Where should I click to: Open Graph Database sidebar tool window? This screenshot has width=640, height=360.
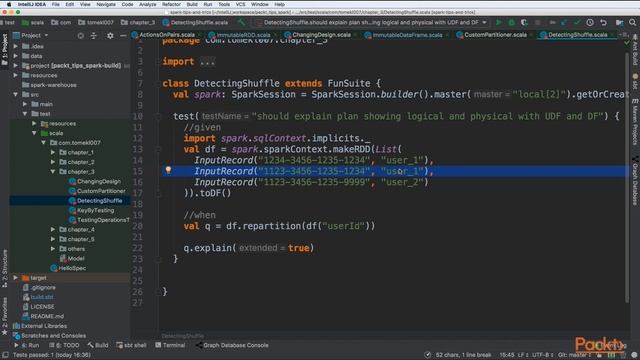(x=635, y=181)
